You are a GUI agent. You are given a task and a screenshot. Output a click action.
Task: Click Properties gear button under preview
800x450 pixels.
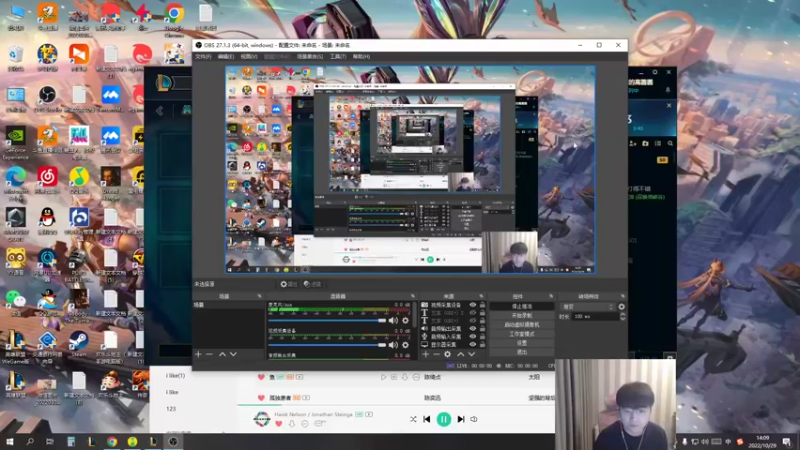(x=289, y=284)
